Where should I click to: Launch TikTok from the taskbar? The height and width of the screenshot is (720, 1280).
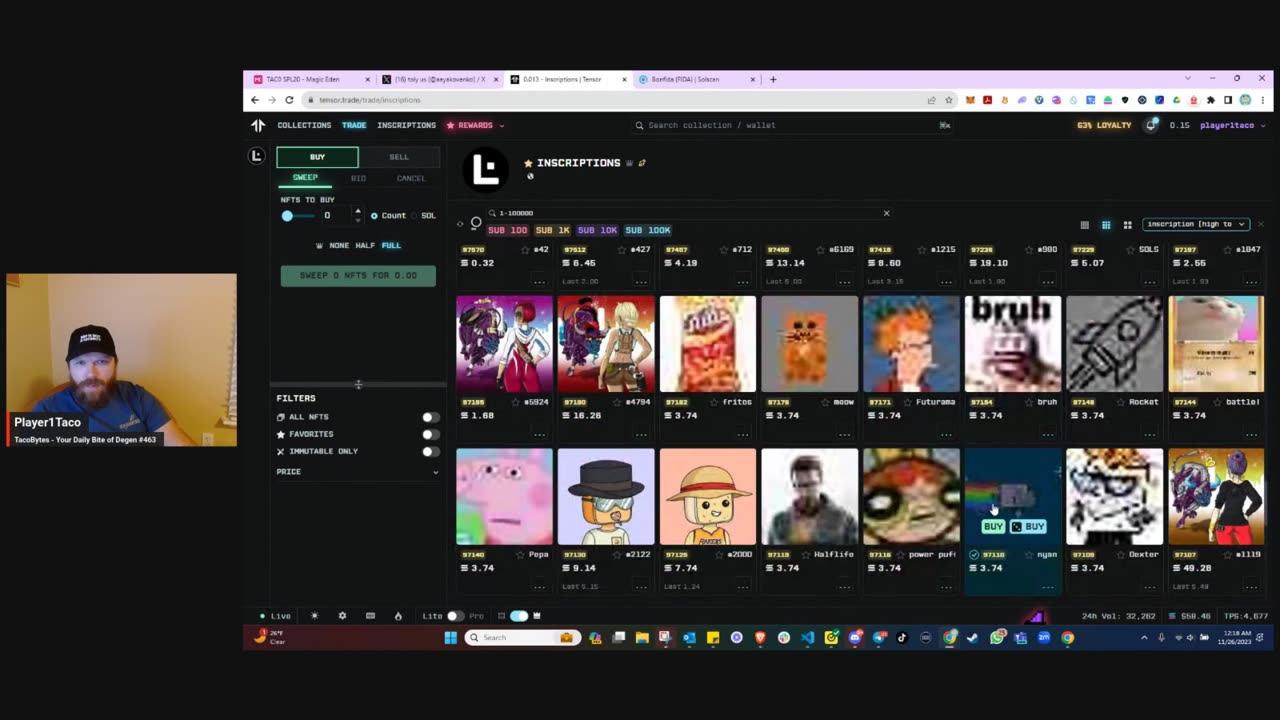click(x=902, y=638)
